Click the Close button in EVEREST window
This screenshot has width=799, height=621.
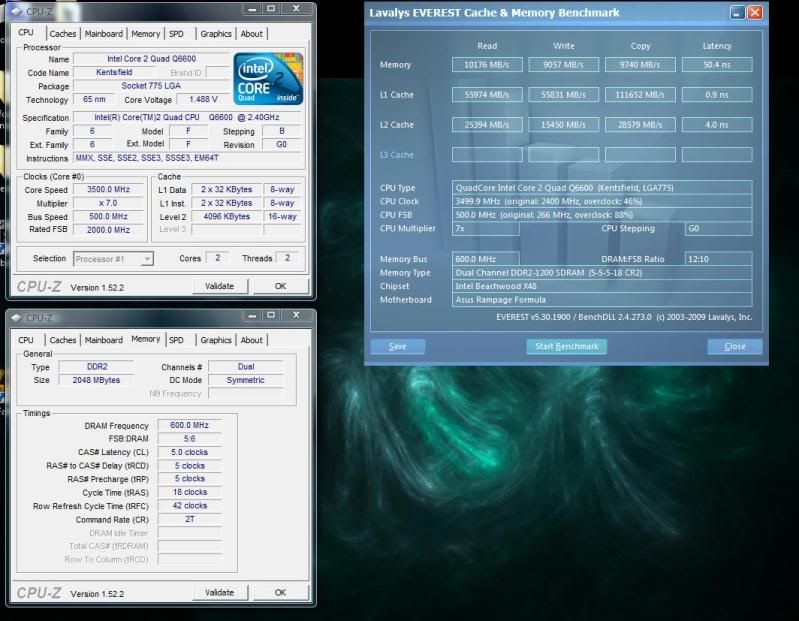point(735,346)
